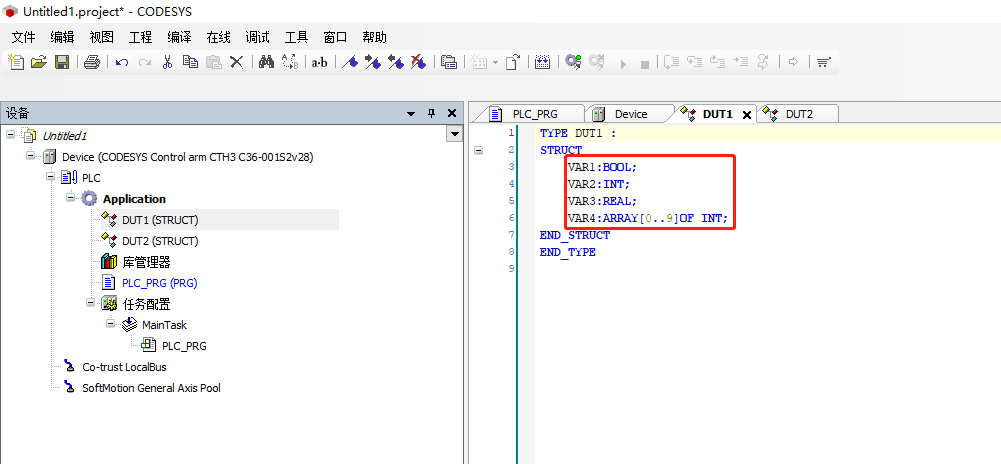
Task: Click the Stop square icon
Action: coord(645,64)
